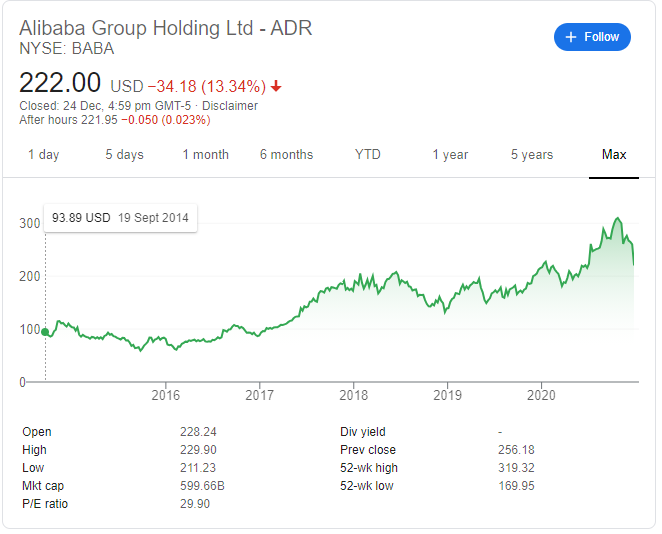This screenshot has width=662, height=534.
Task: Select the Max range tab
Action: point(614,155)
